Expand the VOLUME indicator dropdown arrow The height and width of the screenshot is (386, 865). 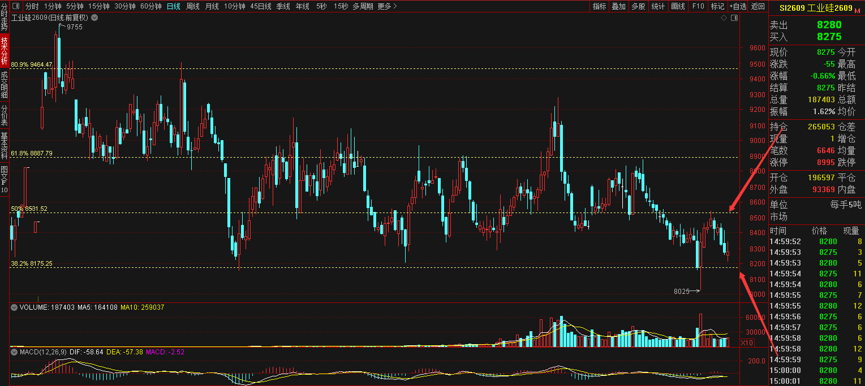point(13,307)
